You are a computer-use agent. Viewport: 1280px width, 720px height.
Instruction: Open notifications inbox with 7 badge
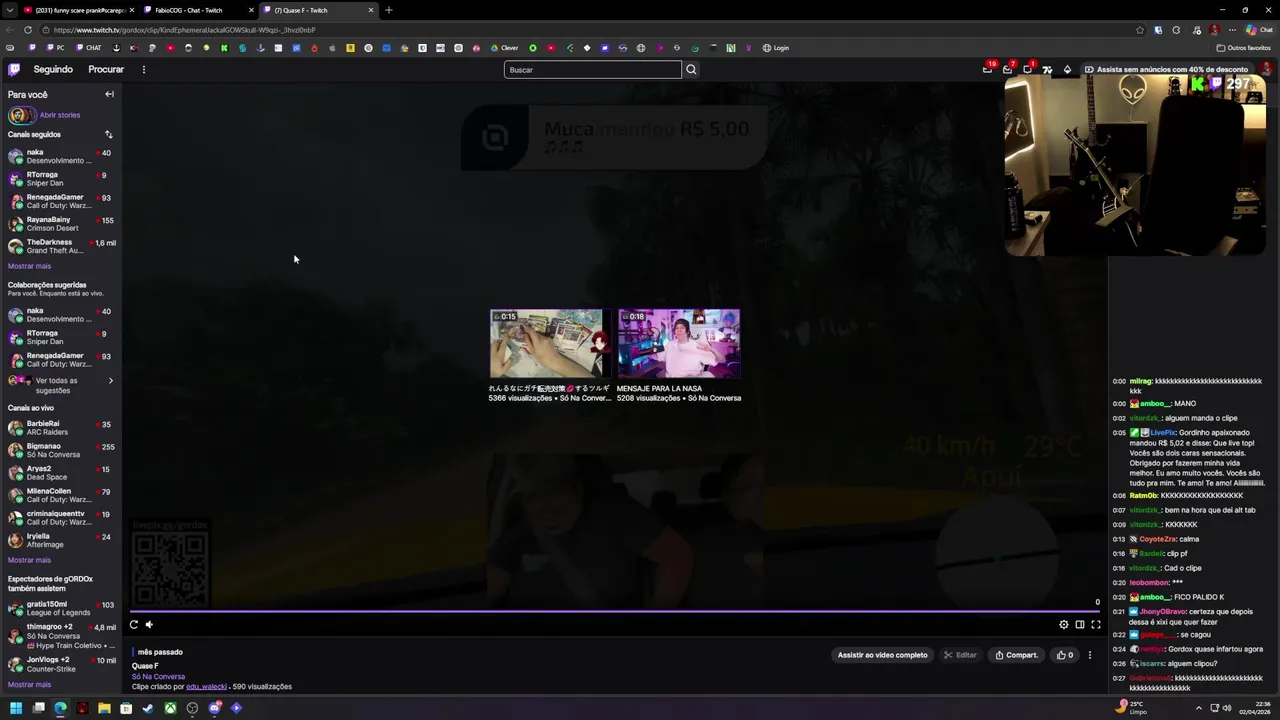1008,69
